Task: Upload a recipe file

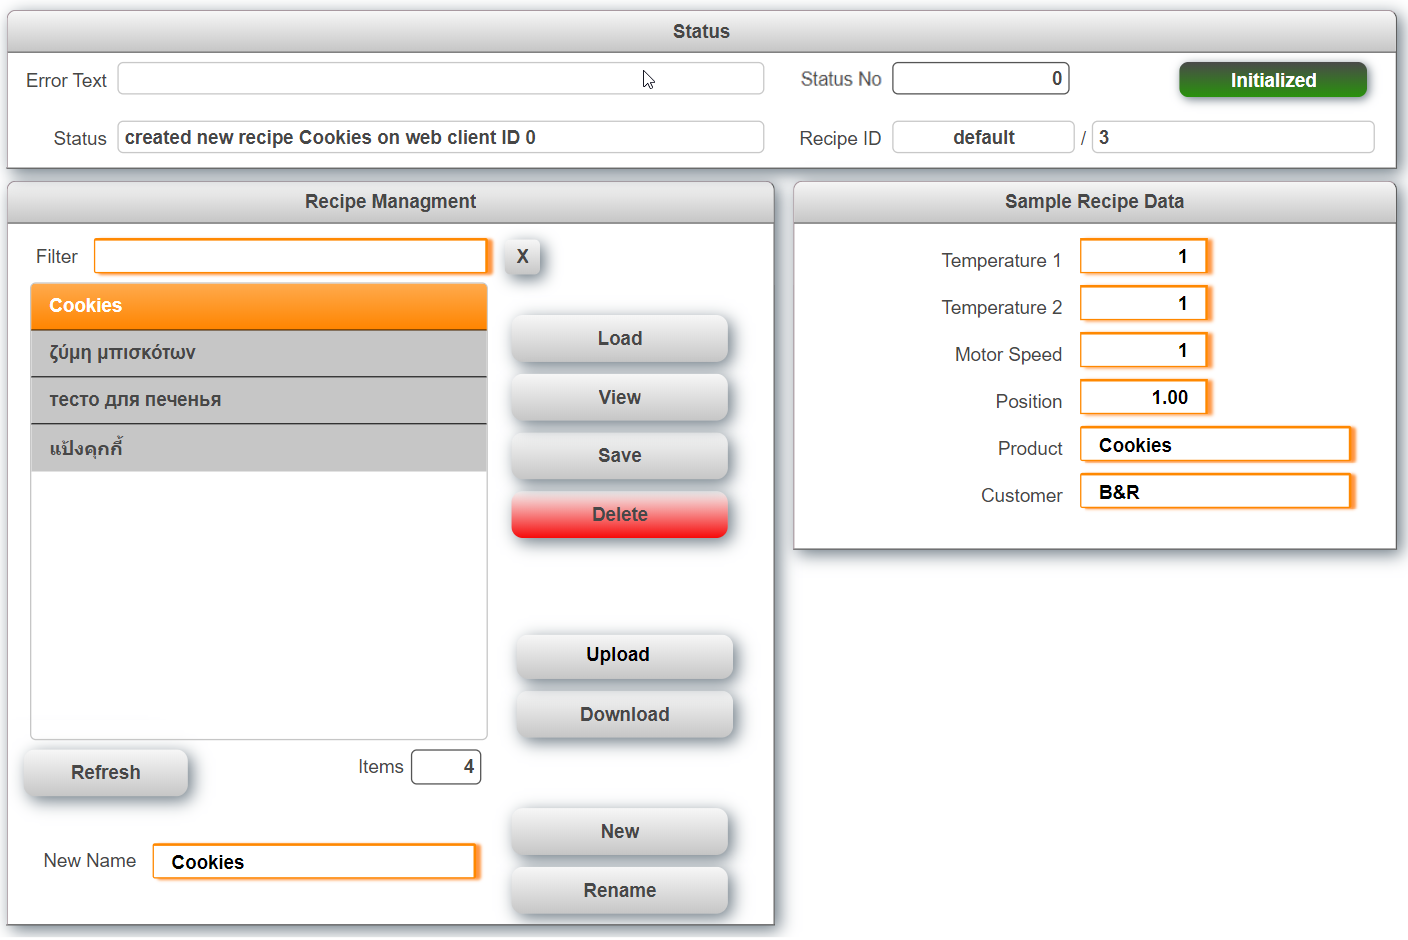Action: (624, 656)
